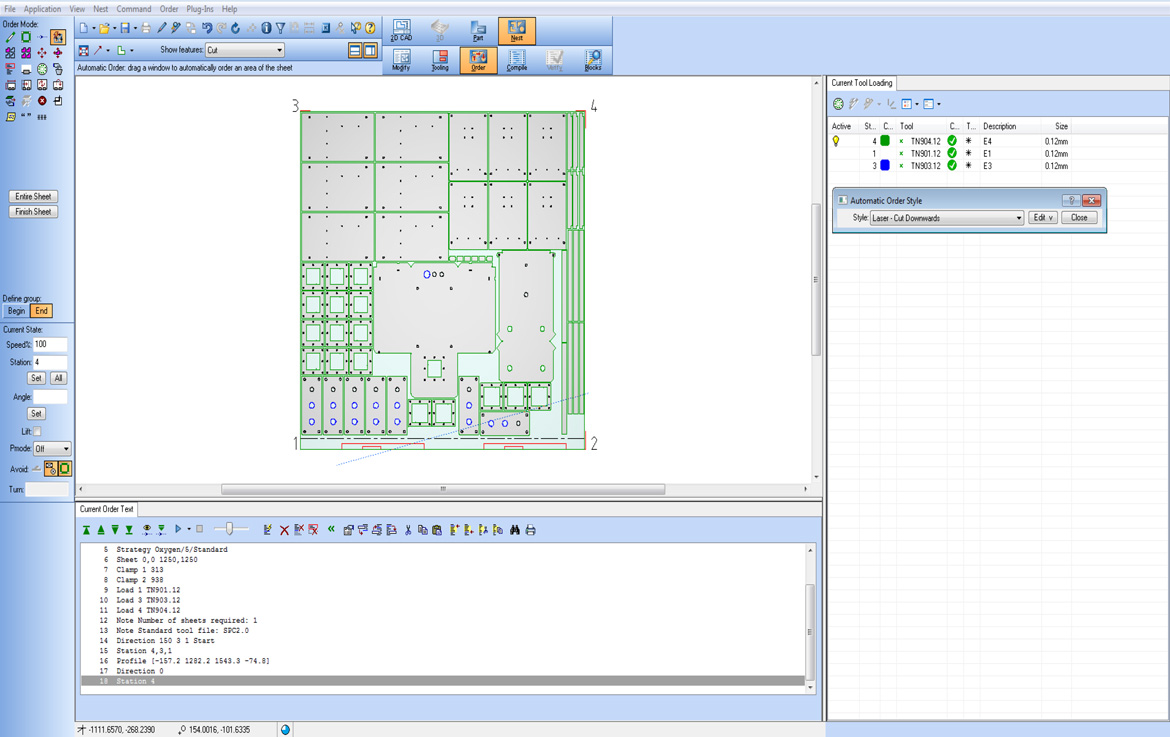Toggle green checkmark for tool TN901.12

[x=952, y=154]
